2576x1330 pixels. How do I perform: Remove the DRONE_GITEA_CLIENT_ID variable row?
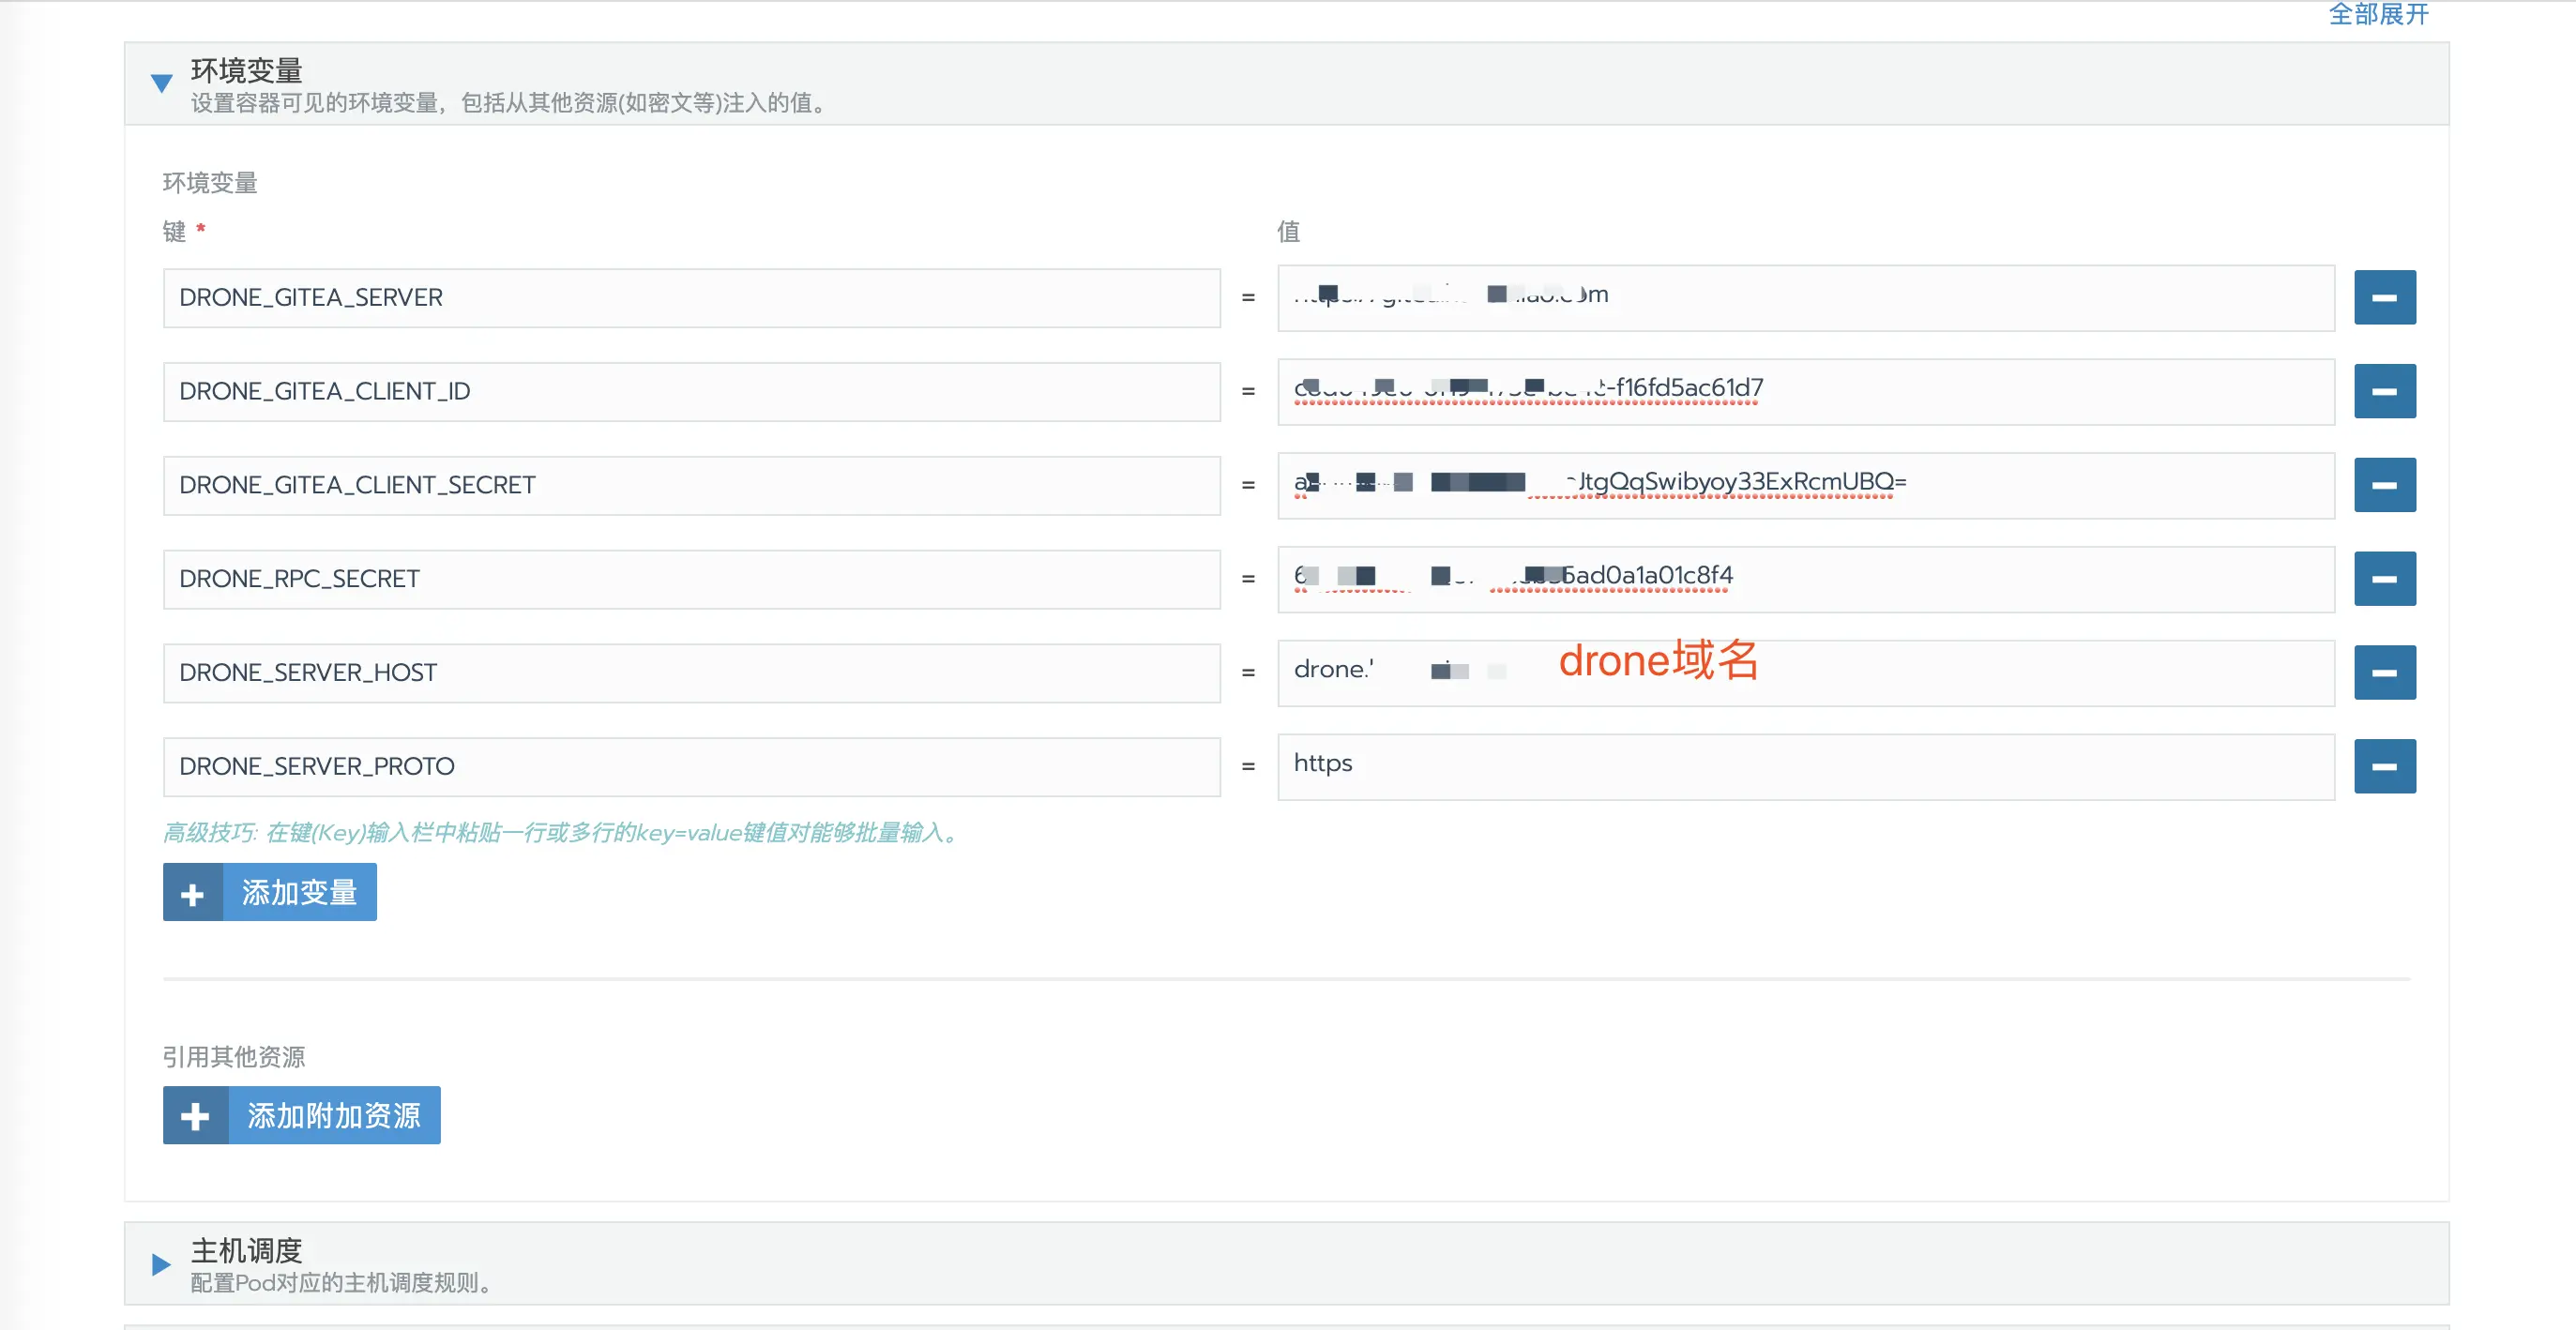pyautogui.click(x=2384, y=391)
